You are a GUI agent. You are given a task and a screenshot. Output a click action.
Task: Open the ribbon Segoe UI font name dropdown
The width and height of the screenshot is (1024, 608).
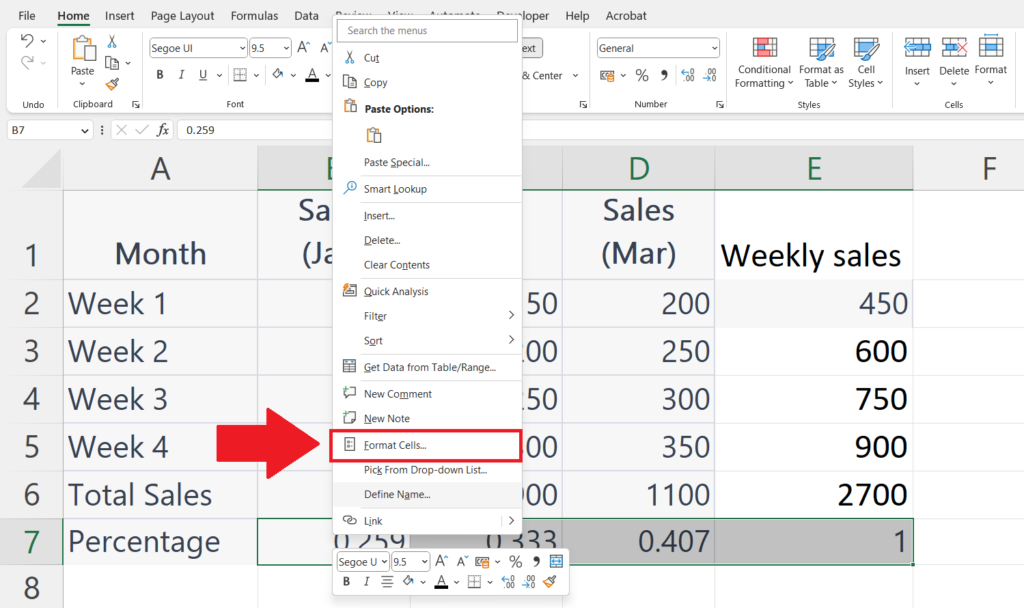pos(242,48)
